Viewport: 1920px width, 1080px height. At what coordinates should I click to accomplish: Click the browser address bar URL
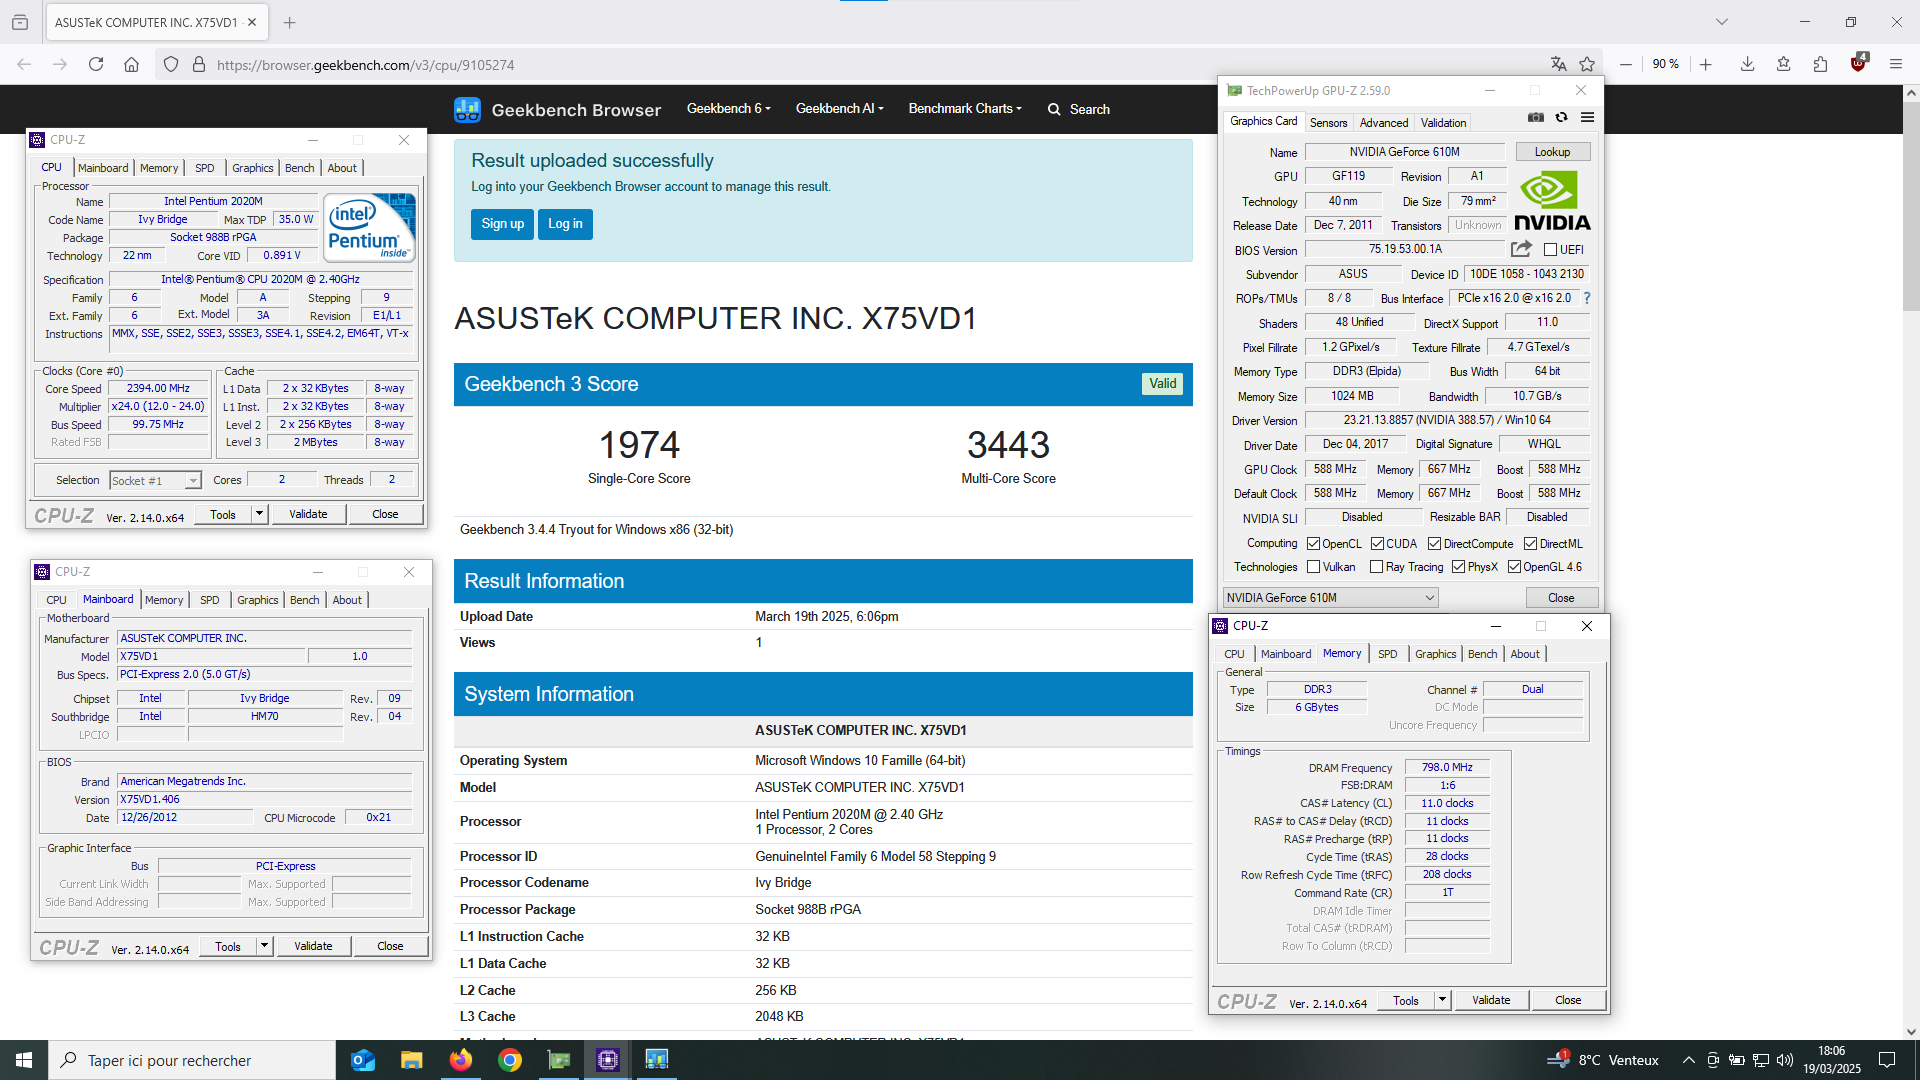pos(365,65)
